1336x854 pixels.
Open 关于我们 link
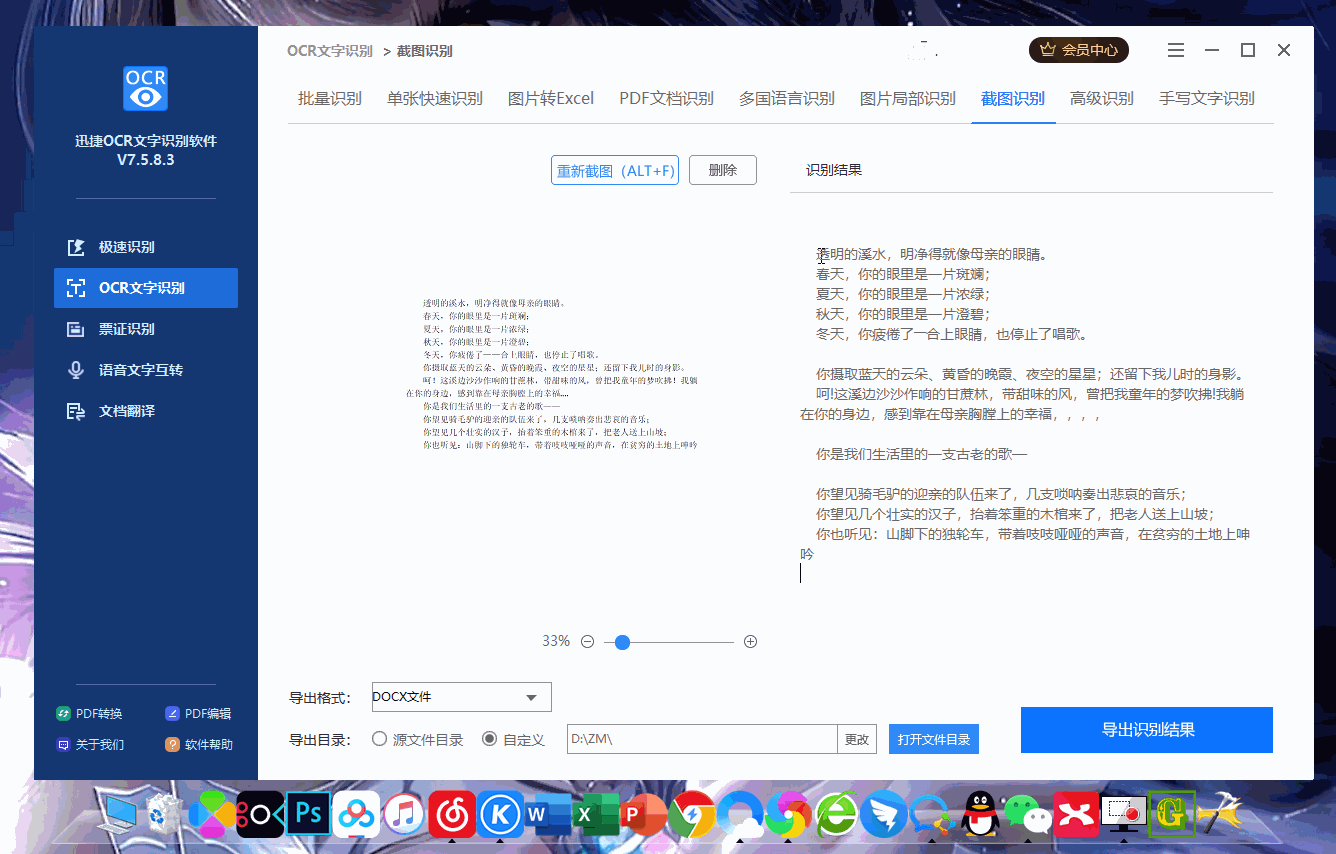[x=90, y=744]
